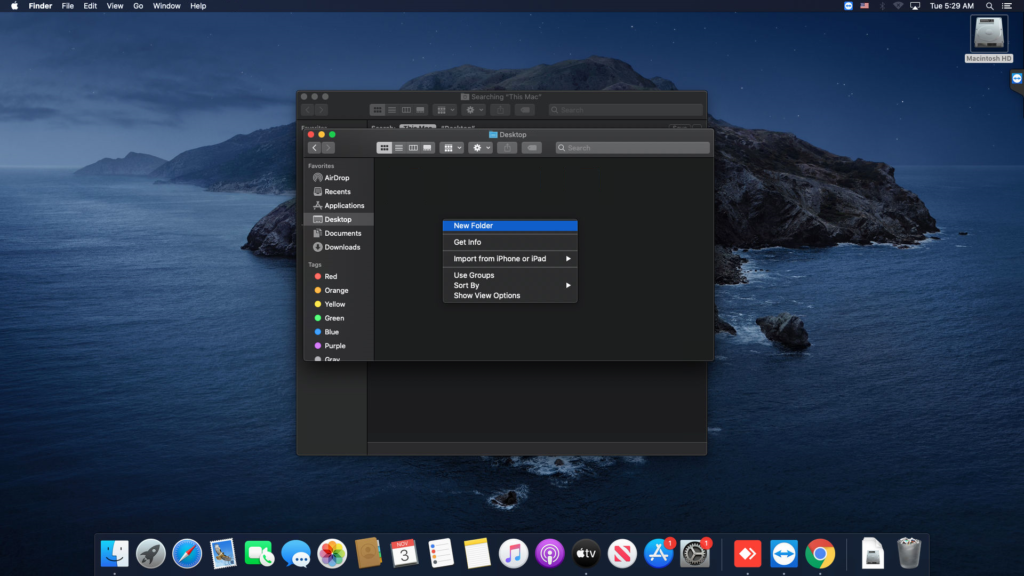Image resolution: width=1024 pixels, height=576 pixels.
Task: Click the Share icon in Finder toolbar
Action: (x=508, y=147)
